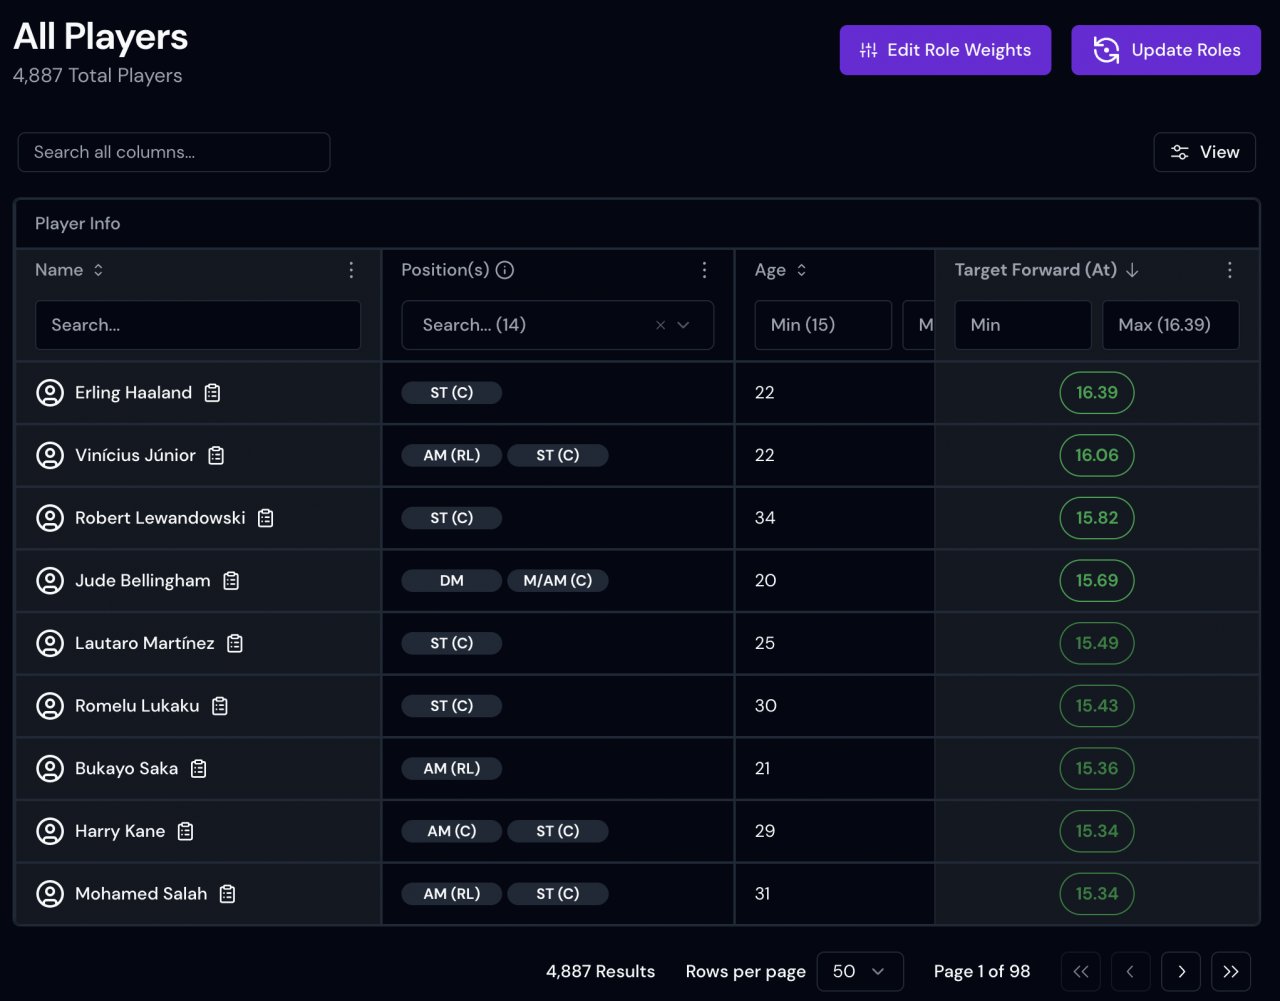
Task: Clear the Position(s) filter with the X icon
Action: [x=660, y=325]
